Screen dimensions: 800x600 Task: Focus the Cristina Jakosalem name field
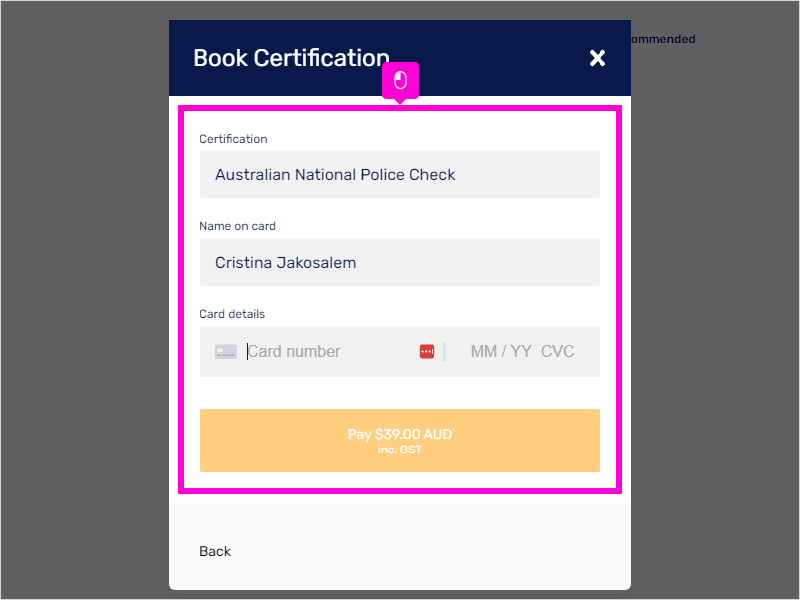pyautogui.click(x=399, y=262)
